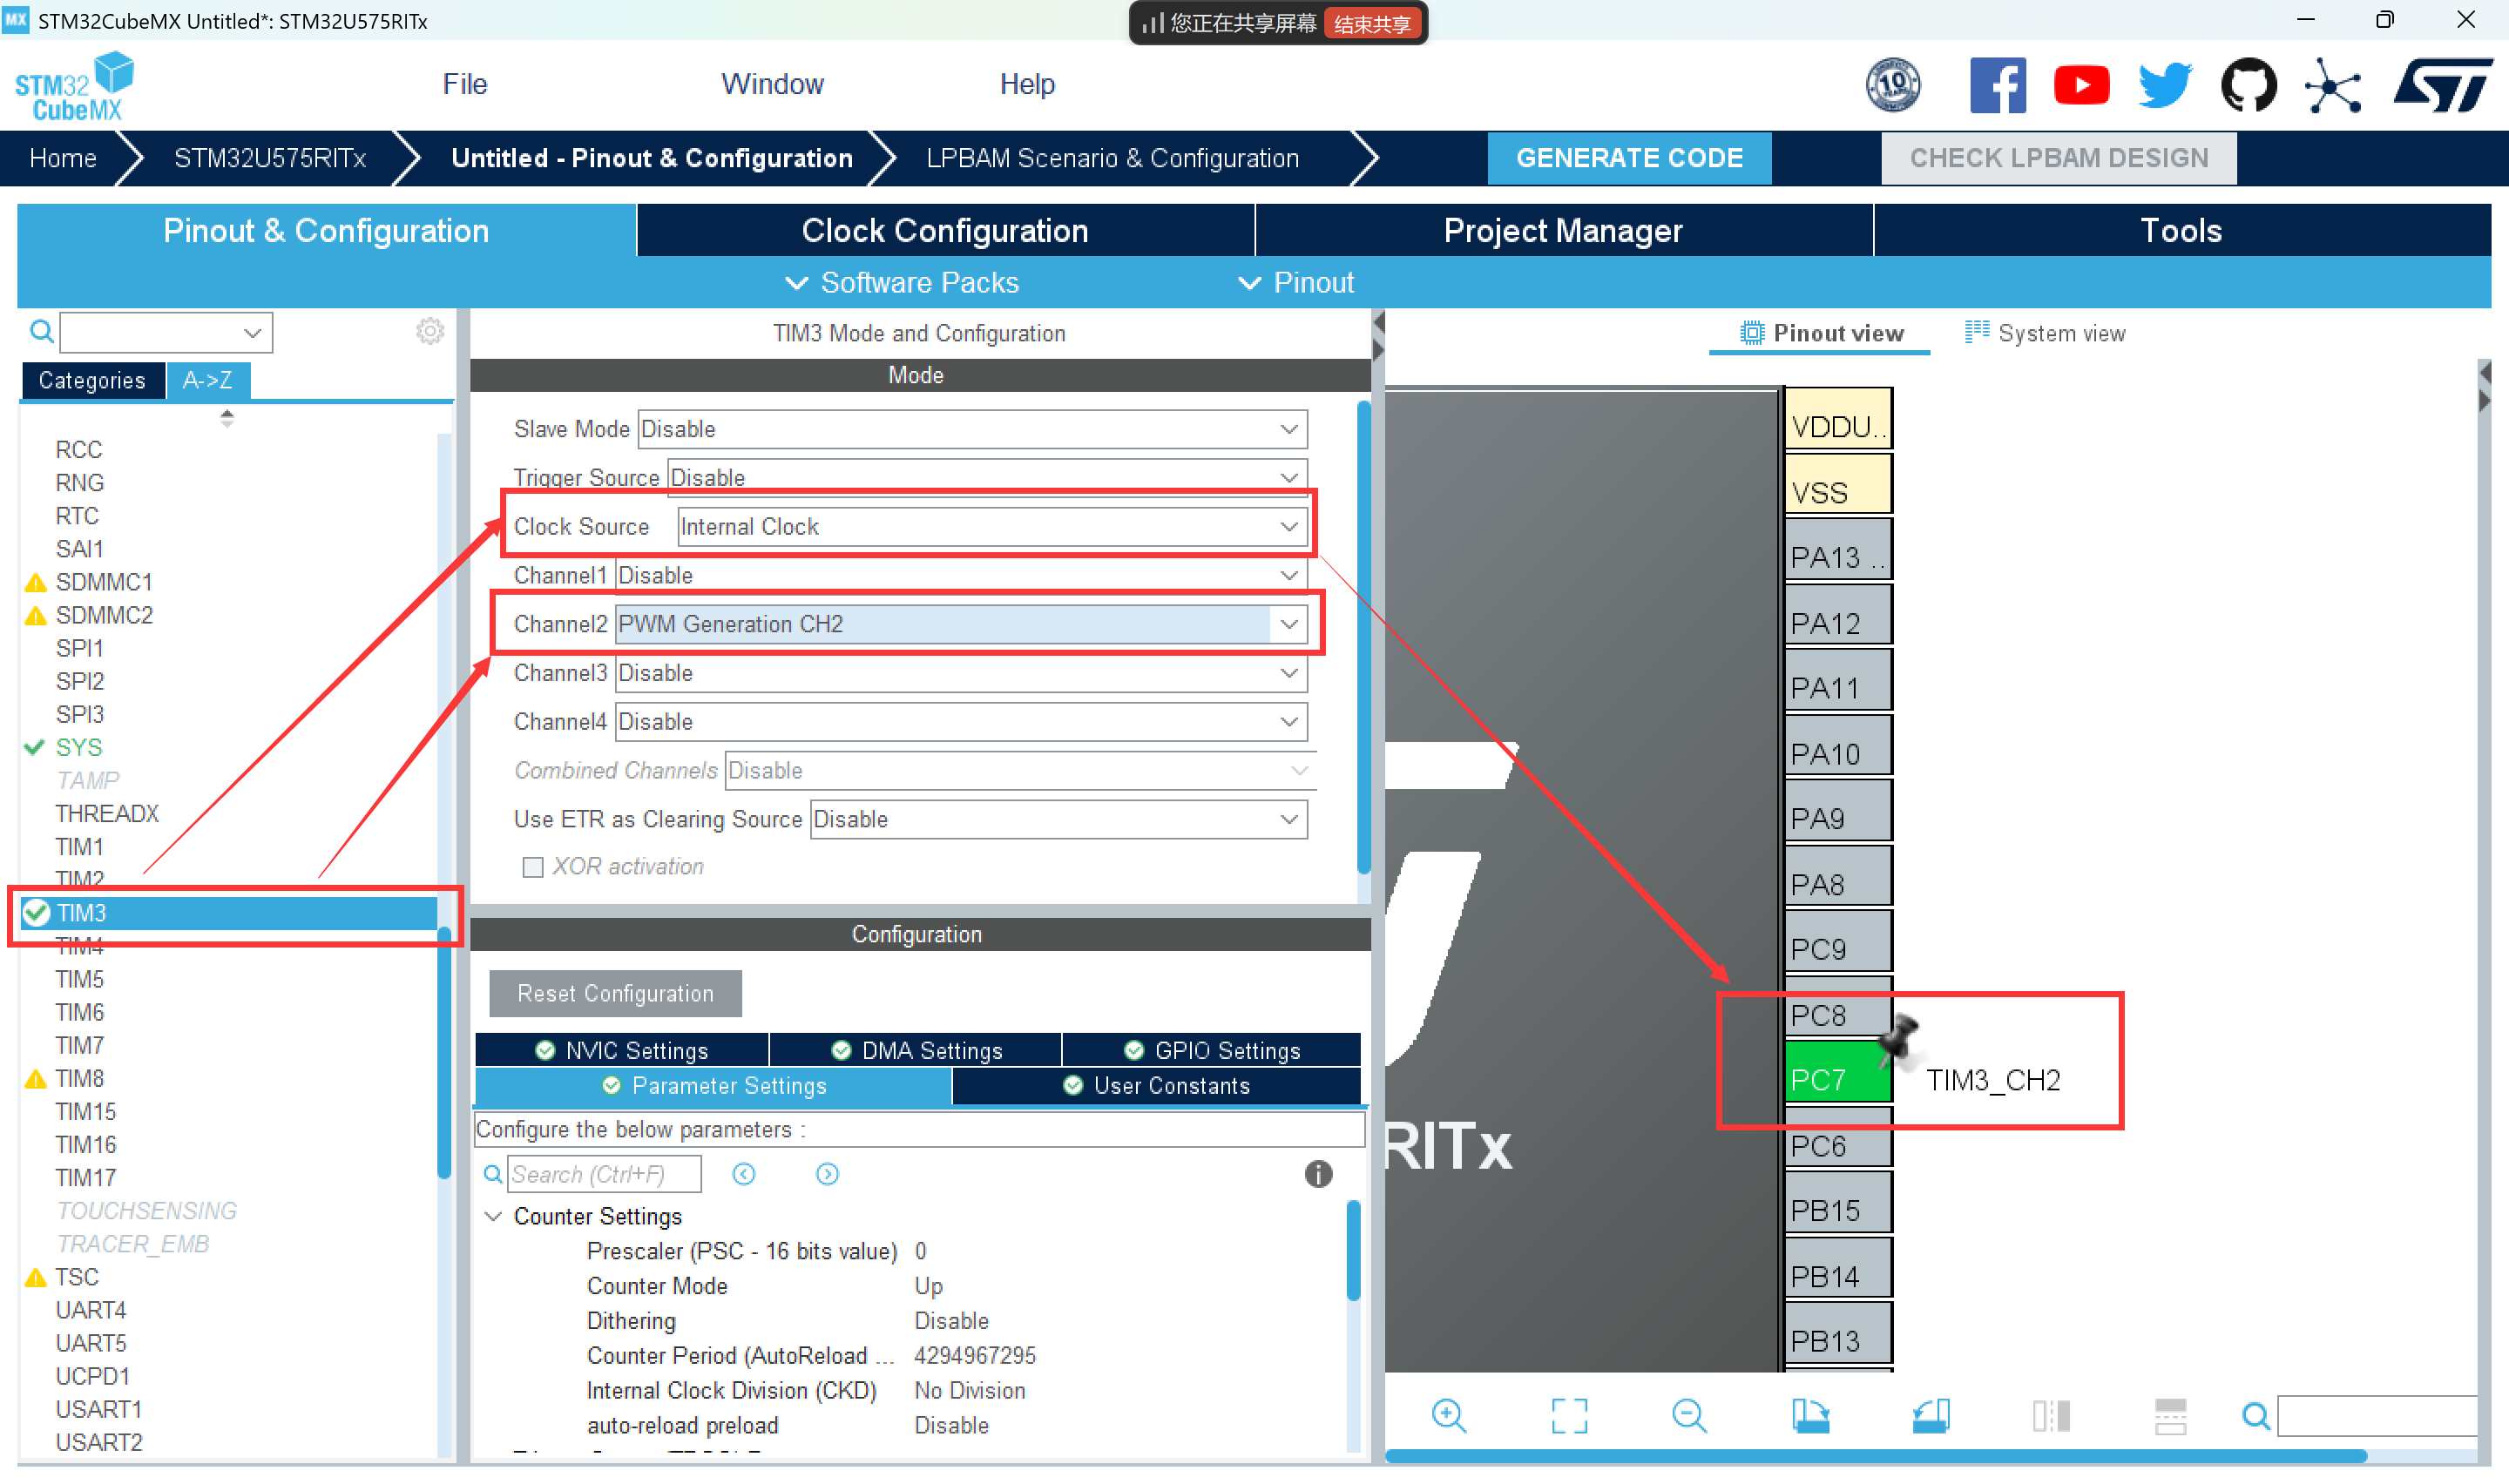Click the pinout horizontal scrollbar

tap(1875, 1455)
